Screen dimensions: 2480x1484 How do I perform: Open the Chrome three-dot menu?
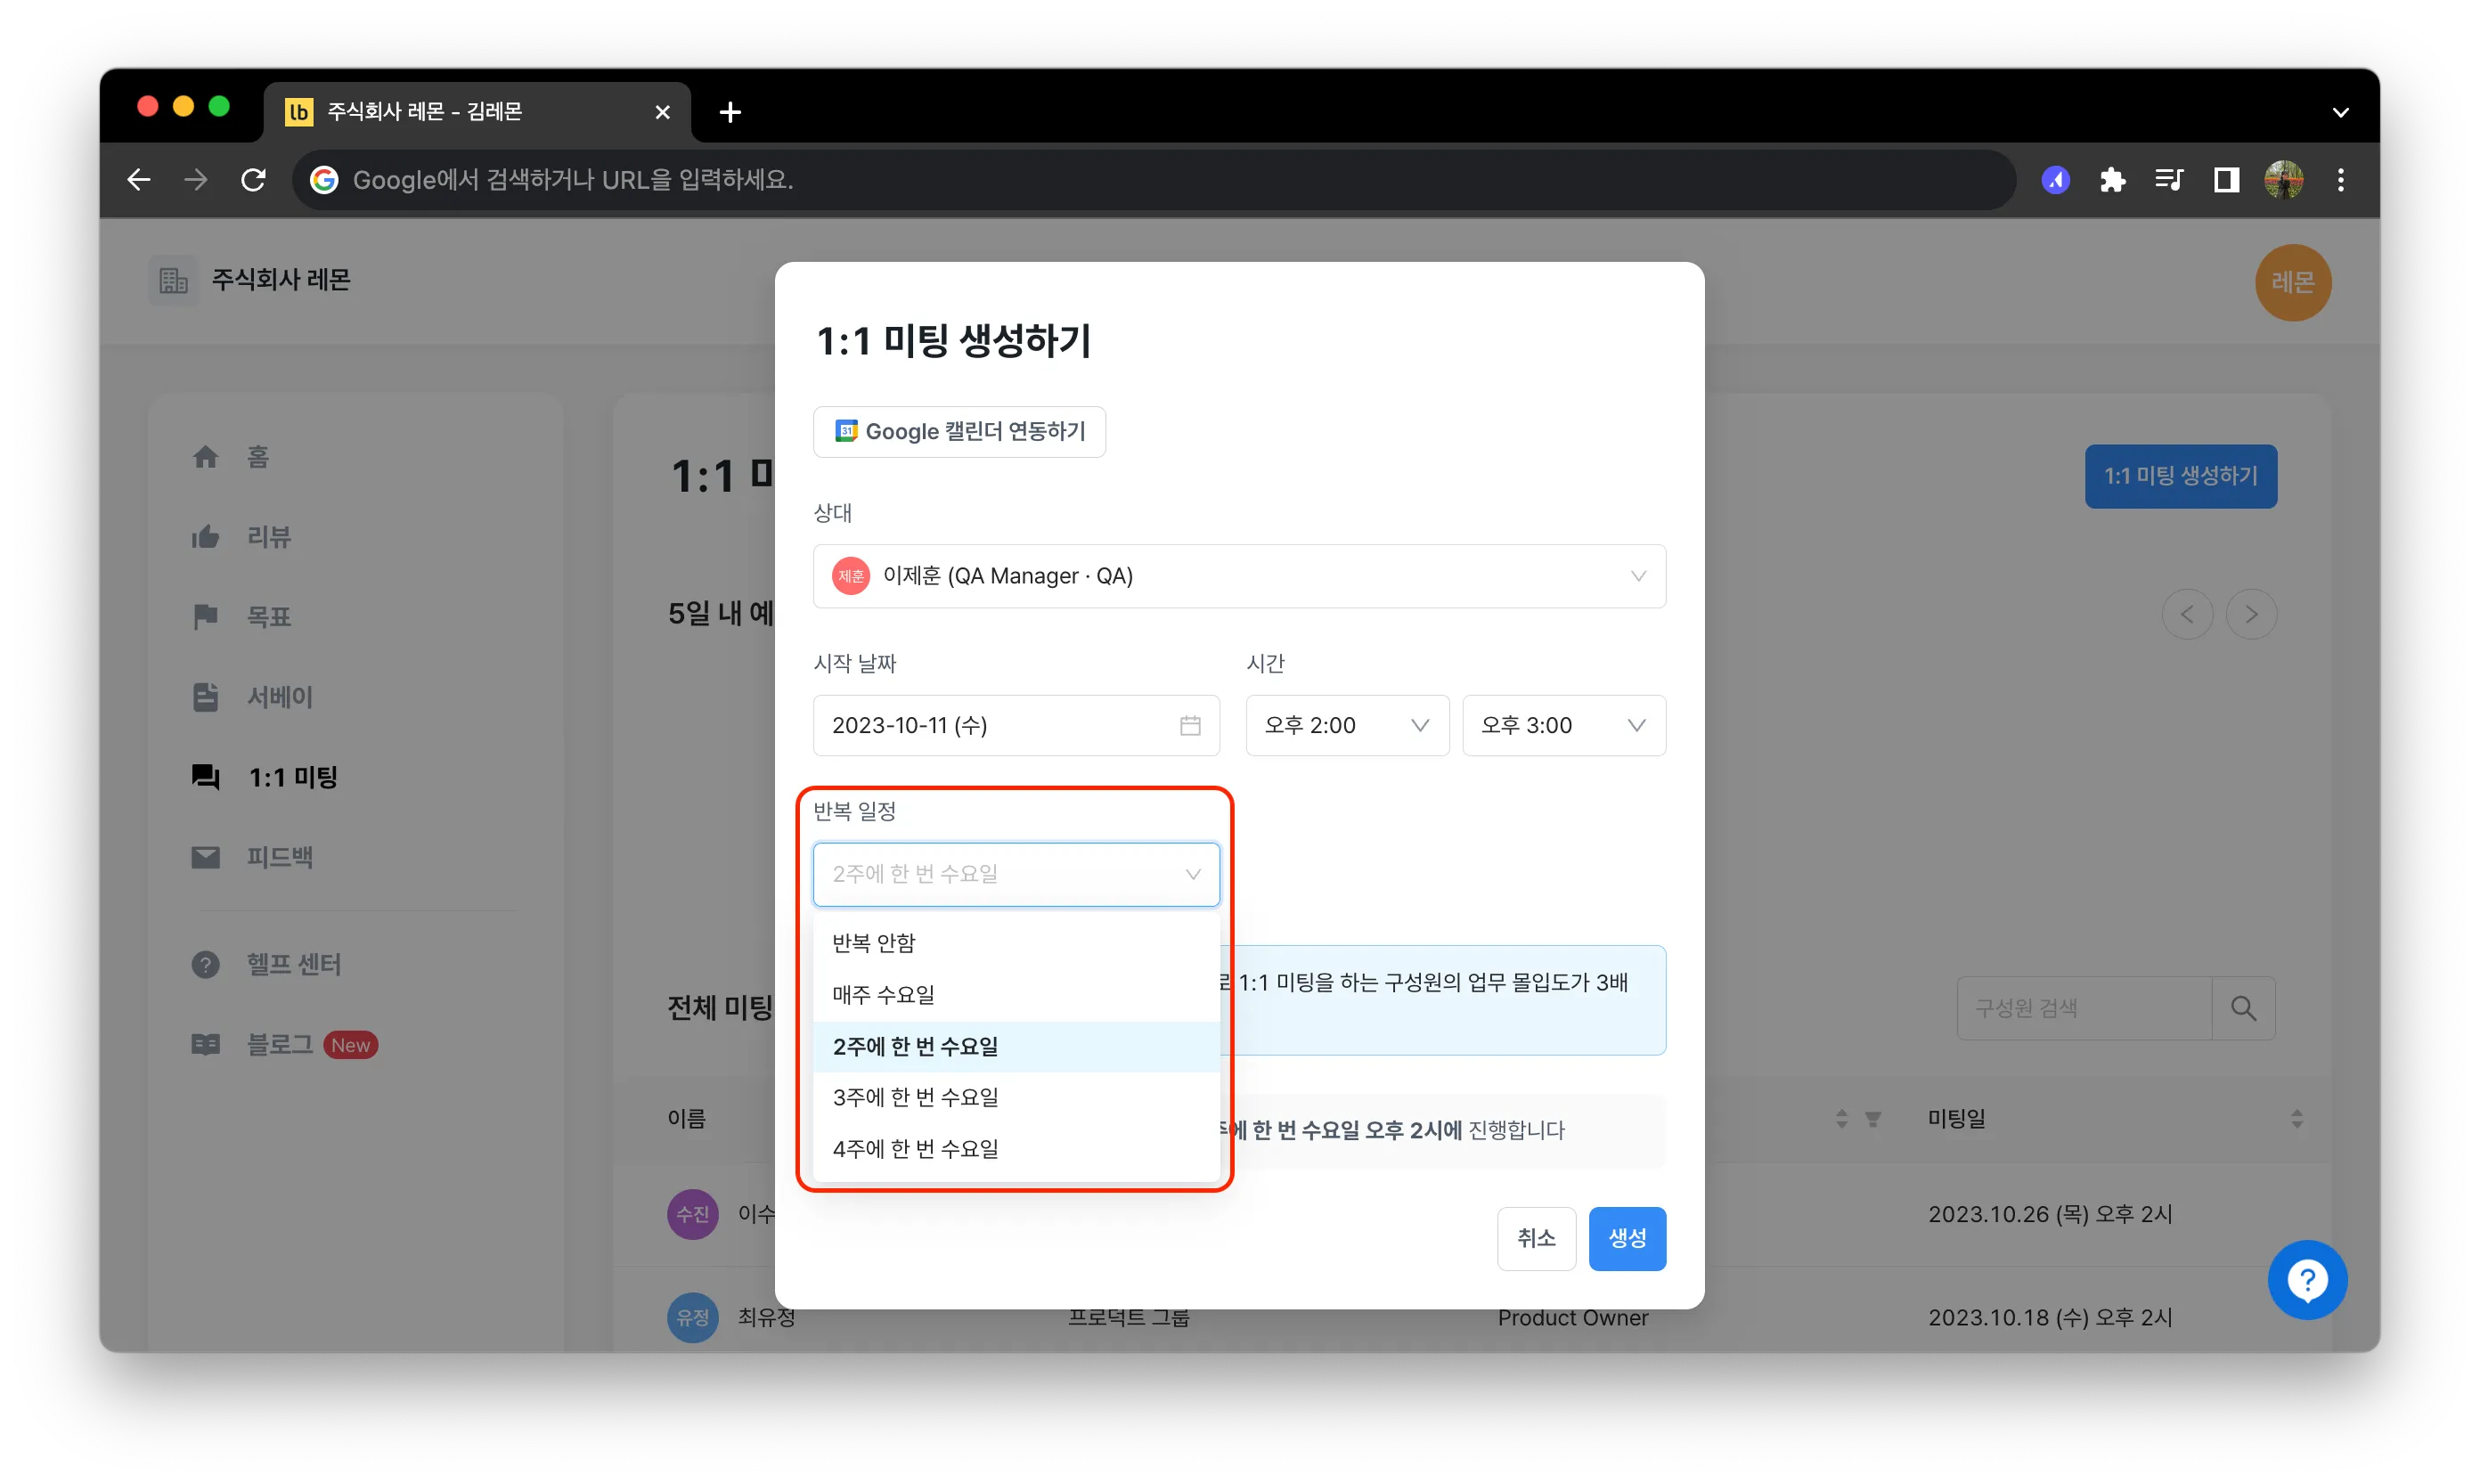click(2340, 180)
